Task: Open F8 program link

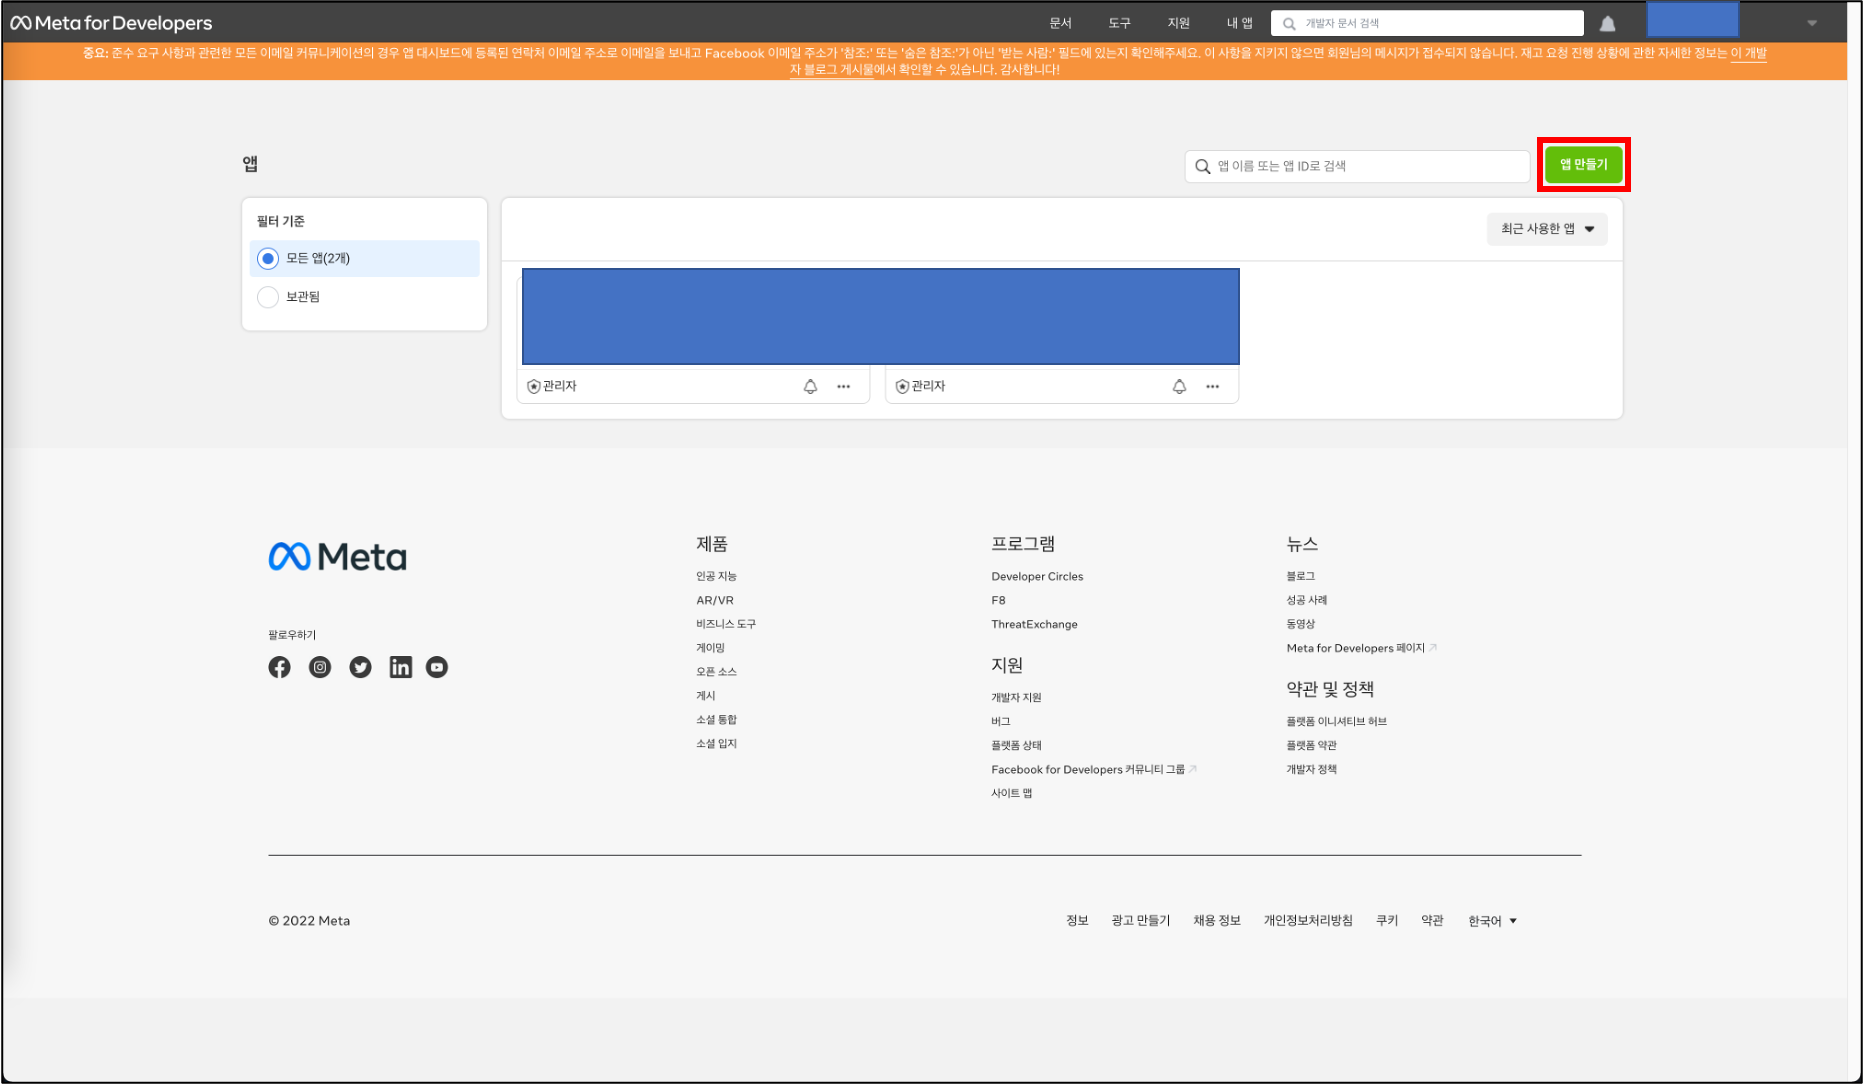Action: tap(998, 600)
